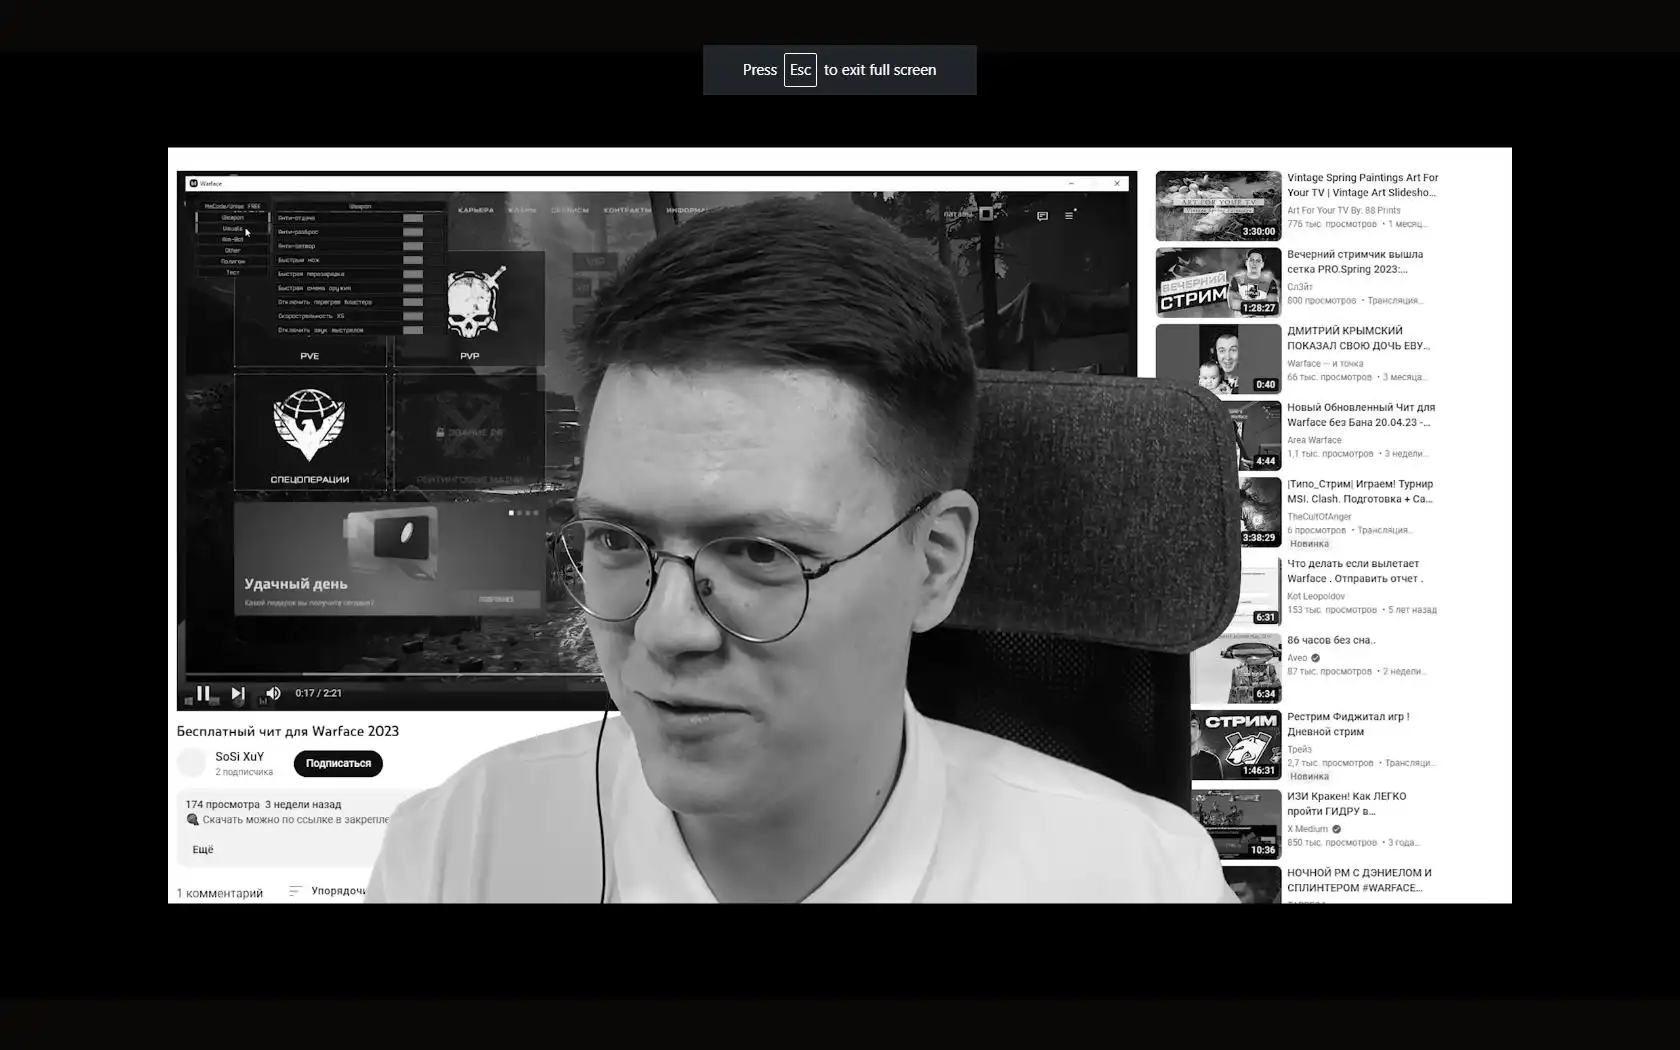Toggle the Анти-затвор switch

413,246
